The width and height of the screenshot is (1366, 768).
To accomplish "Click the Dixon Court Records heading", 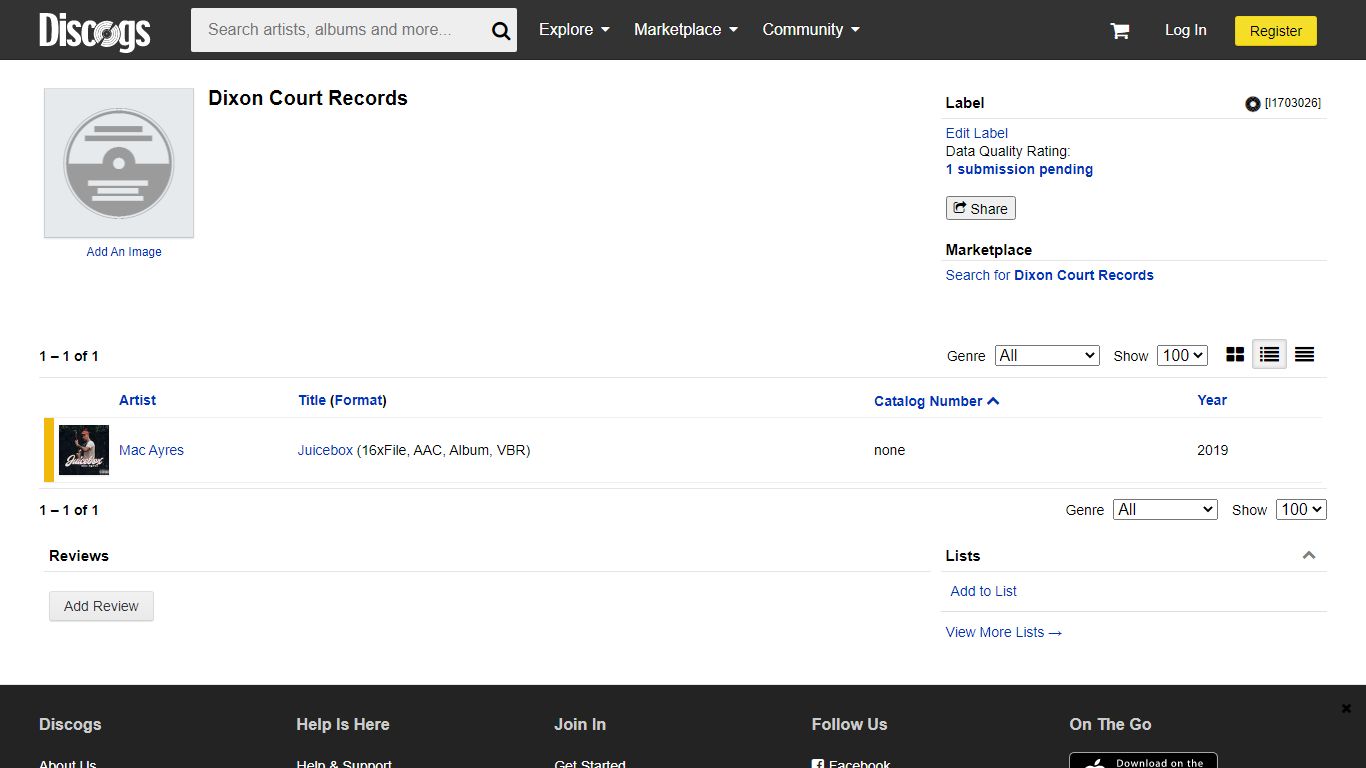I will (308, 98).
